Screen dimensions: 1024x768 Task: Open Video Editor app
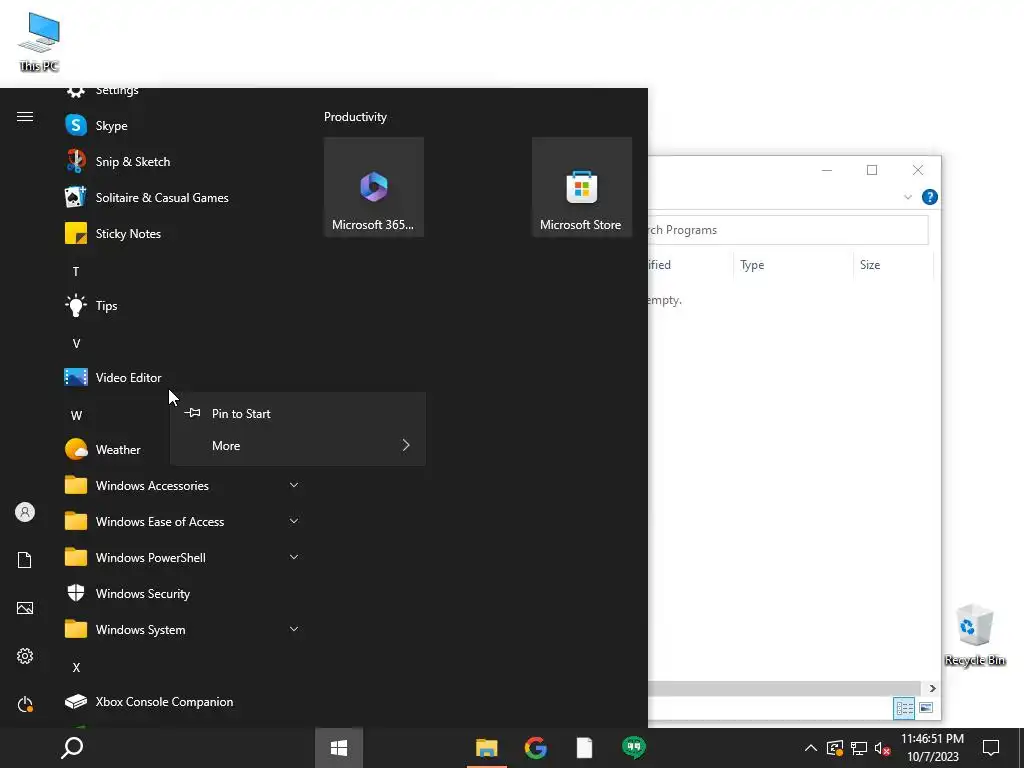pos(183,377)
